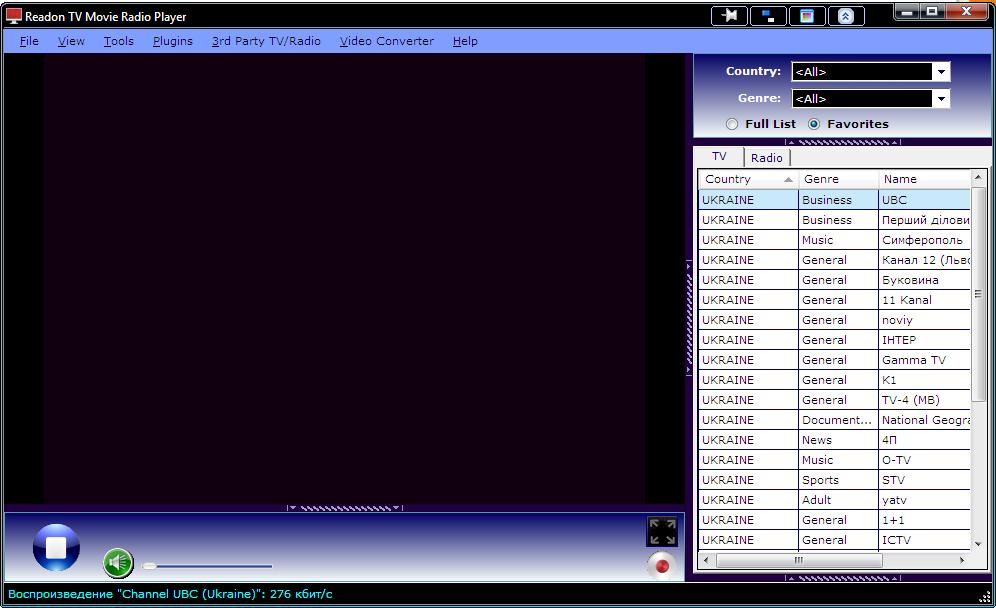Select the noviy channel
The width and height of the screenshot is (996, 608).
[835, 320]
